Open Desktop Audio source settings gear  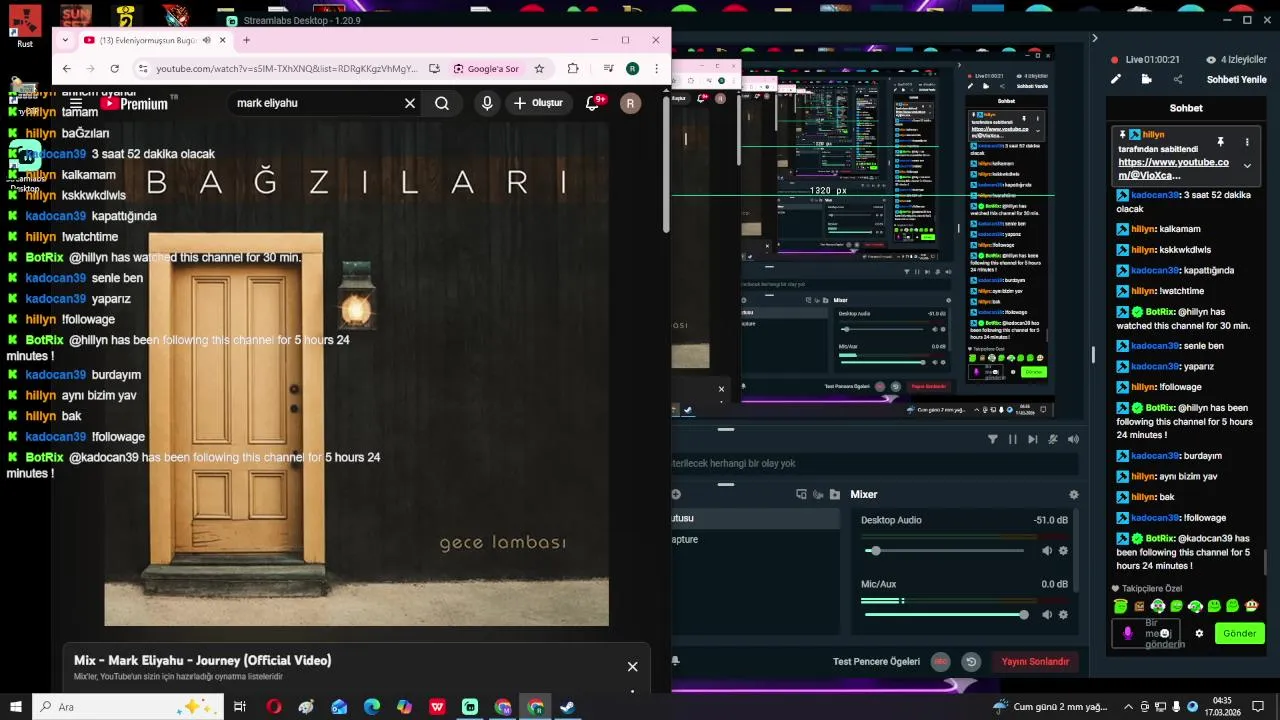point(1063,551)
